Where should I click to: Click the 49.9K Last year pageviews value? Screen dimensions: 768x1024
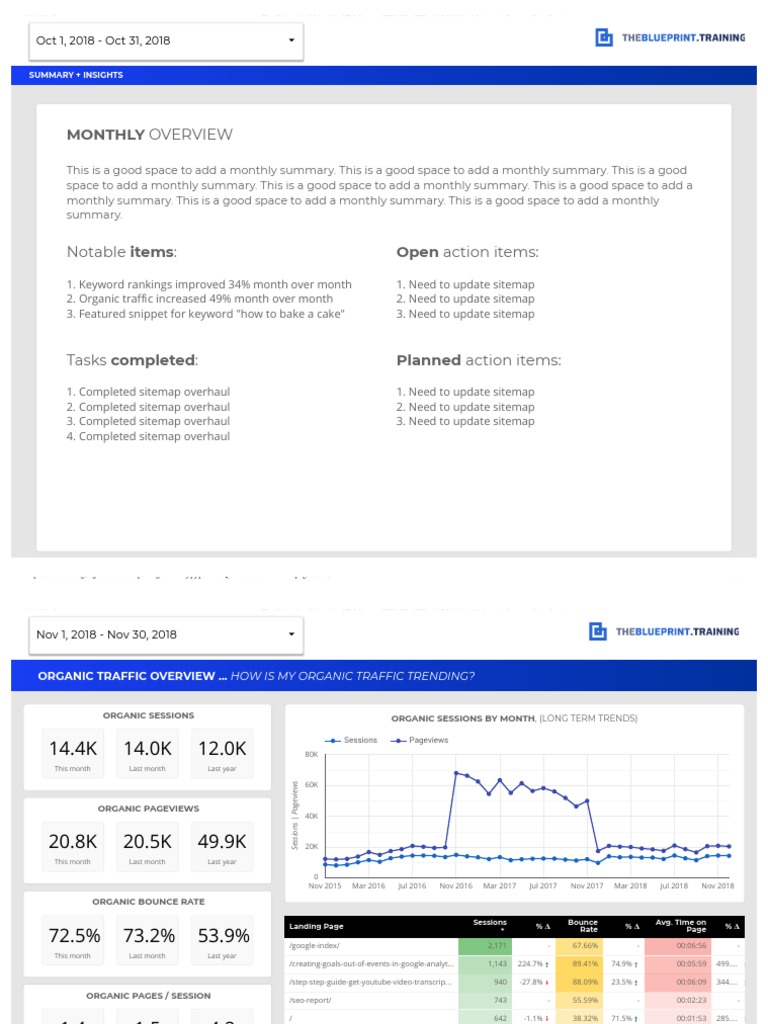(x=222, y=841)
